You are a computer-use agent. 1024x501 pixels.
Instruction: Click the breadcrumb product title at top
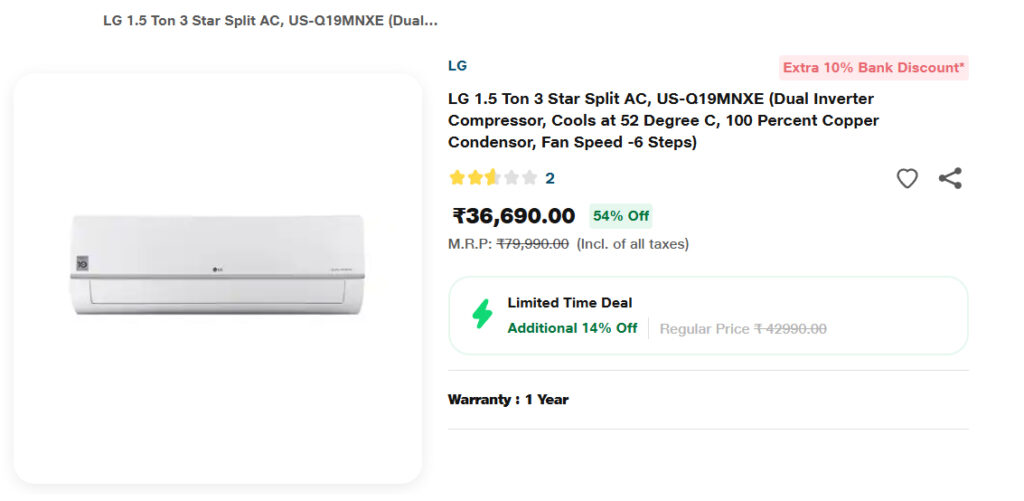pyautogui.click(x=270, y=20)
